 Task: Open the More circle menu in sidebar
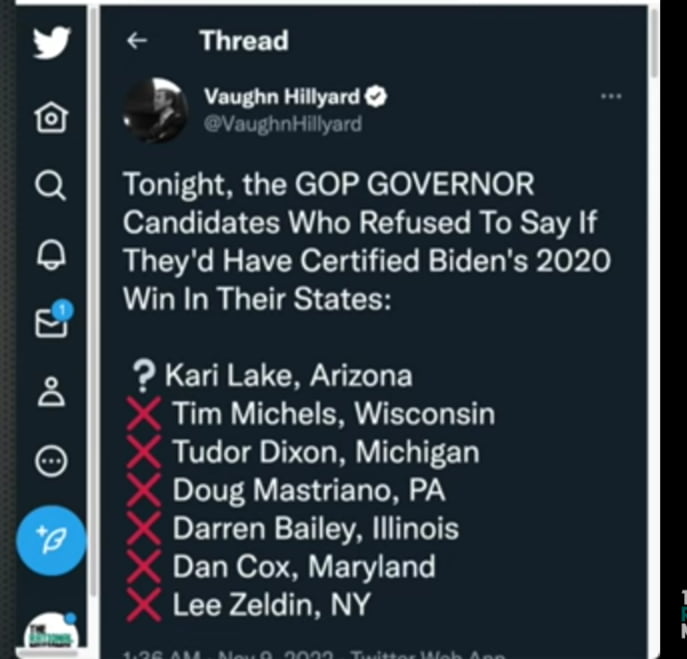[50, 459]
